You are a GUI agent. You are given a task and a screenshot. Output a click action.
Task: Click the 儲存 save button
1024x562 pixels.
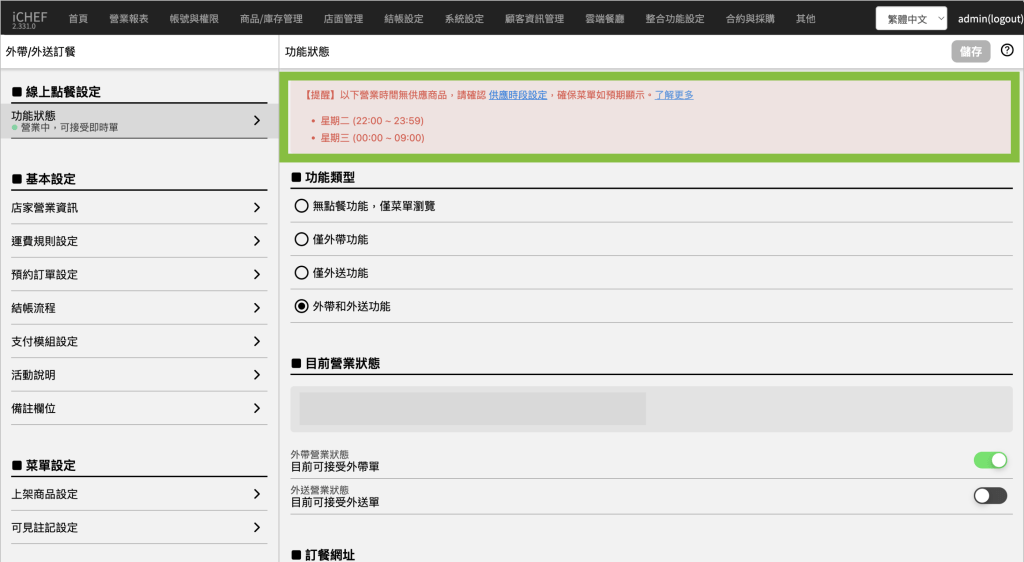(x=970, y=52)
